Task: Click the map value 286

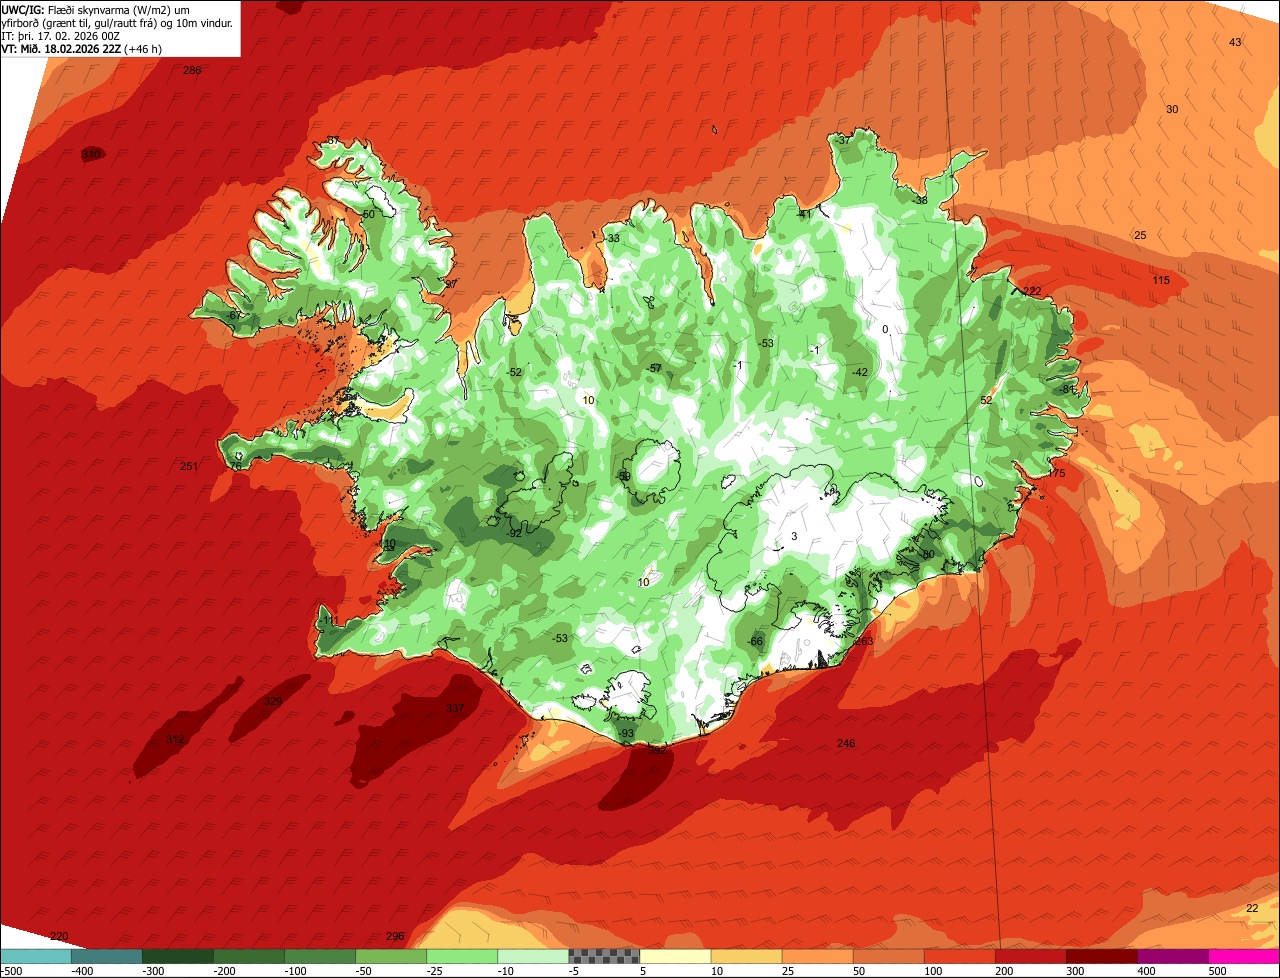Action: coord(192,70)
